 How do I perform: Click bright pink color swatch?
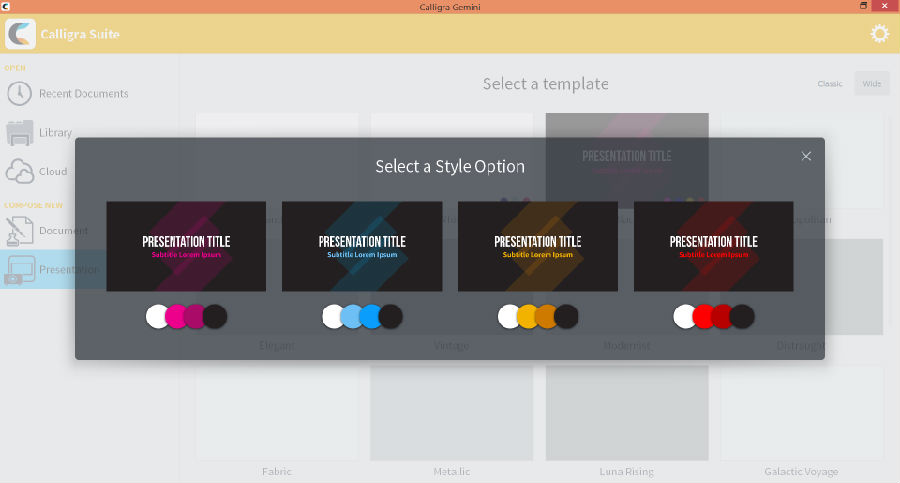point(174,316)
